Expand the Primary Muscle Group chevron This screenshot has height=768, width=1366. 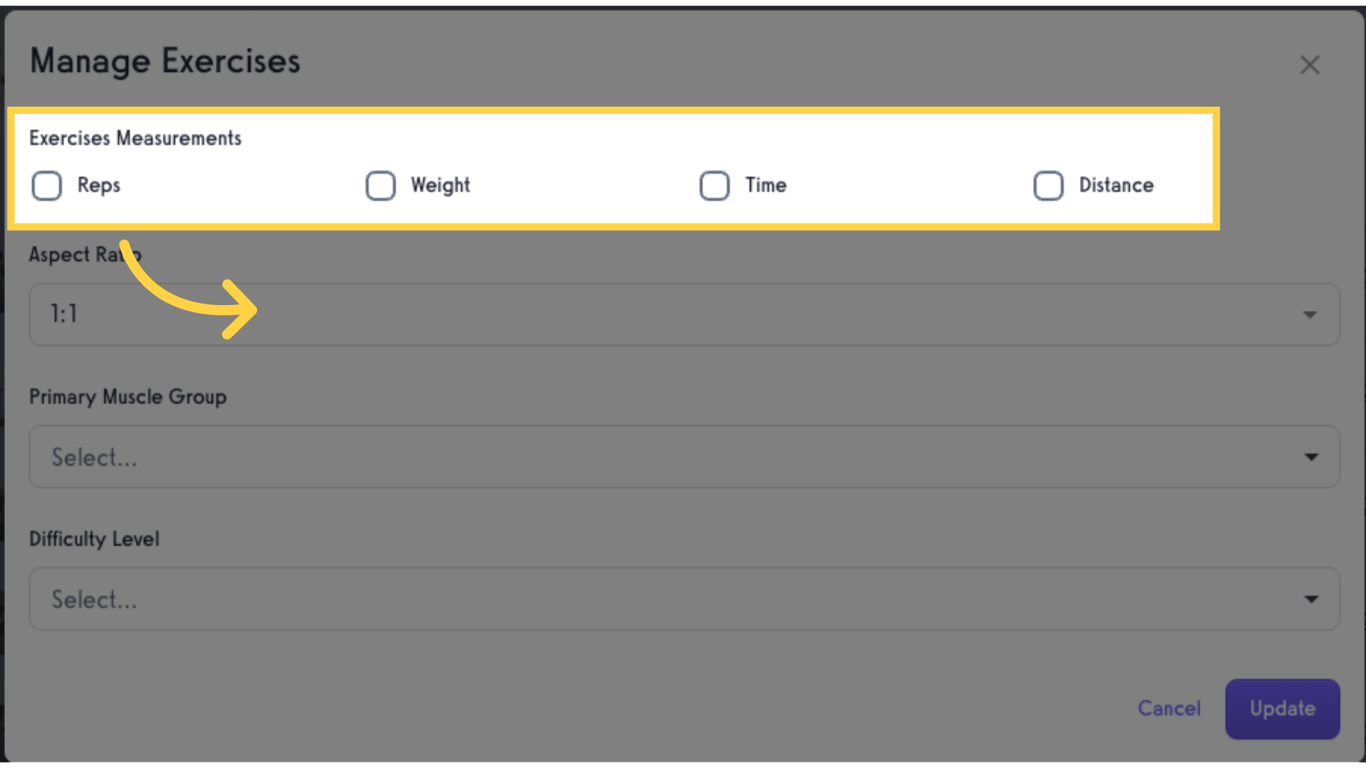1310,456
